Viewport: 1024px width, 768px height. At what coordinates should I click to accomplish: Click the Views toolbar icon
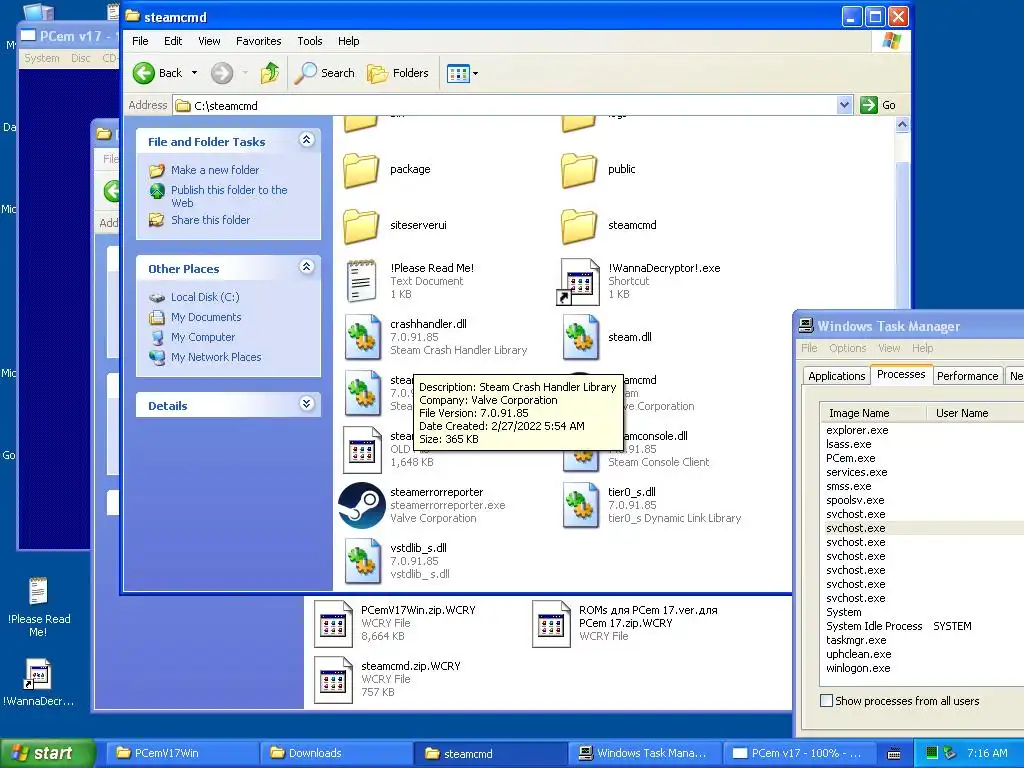pyautogui.click(x=458, y=74)
